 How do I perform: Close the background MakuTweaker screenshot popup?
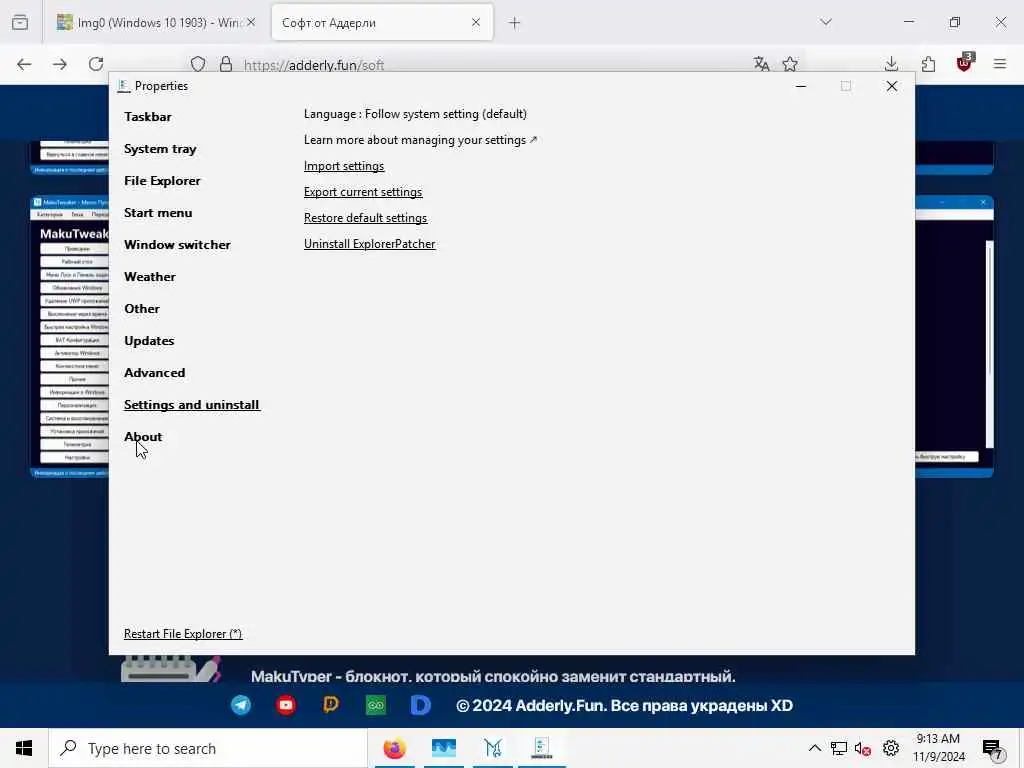(x=983, y=202)
